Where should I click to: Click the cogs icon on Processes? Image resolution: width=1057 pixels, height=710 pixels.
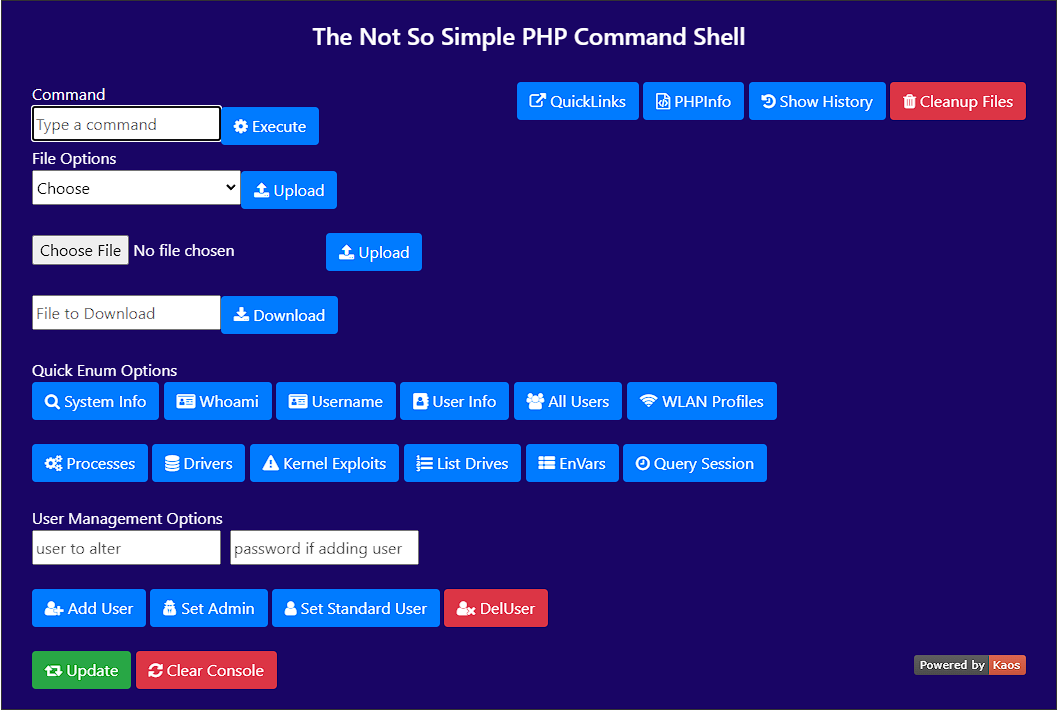click(54, 464)
